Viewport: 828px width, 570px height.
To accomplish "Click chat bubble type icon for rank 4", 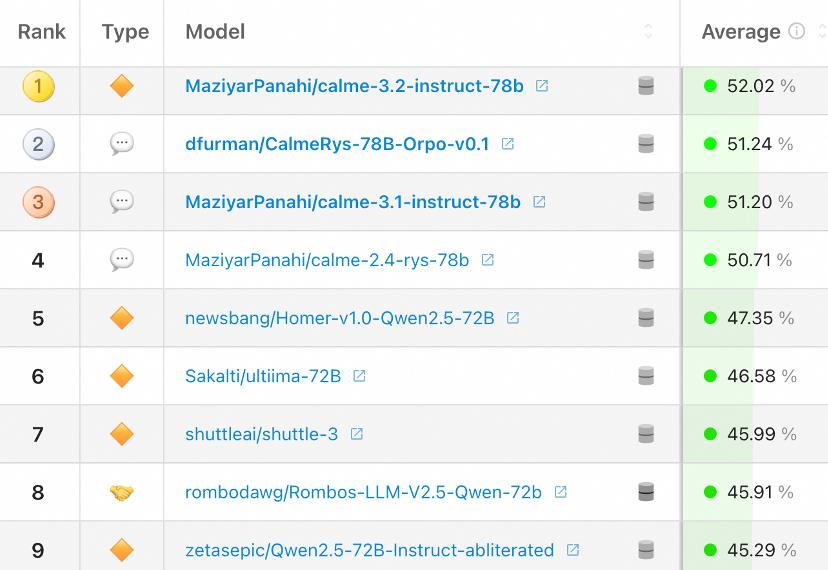I will pos(121,260).
